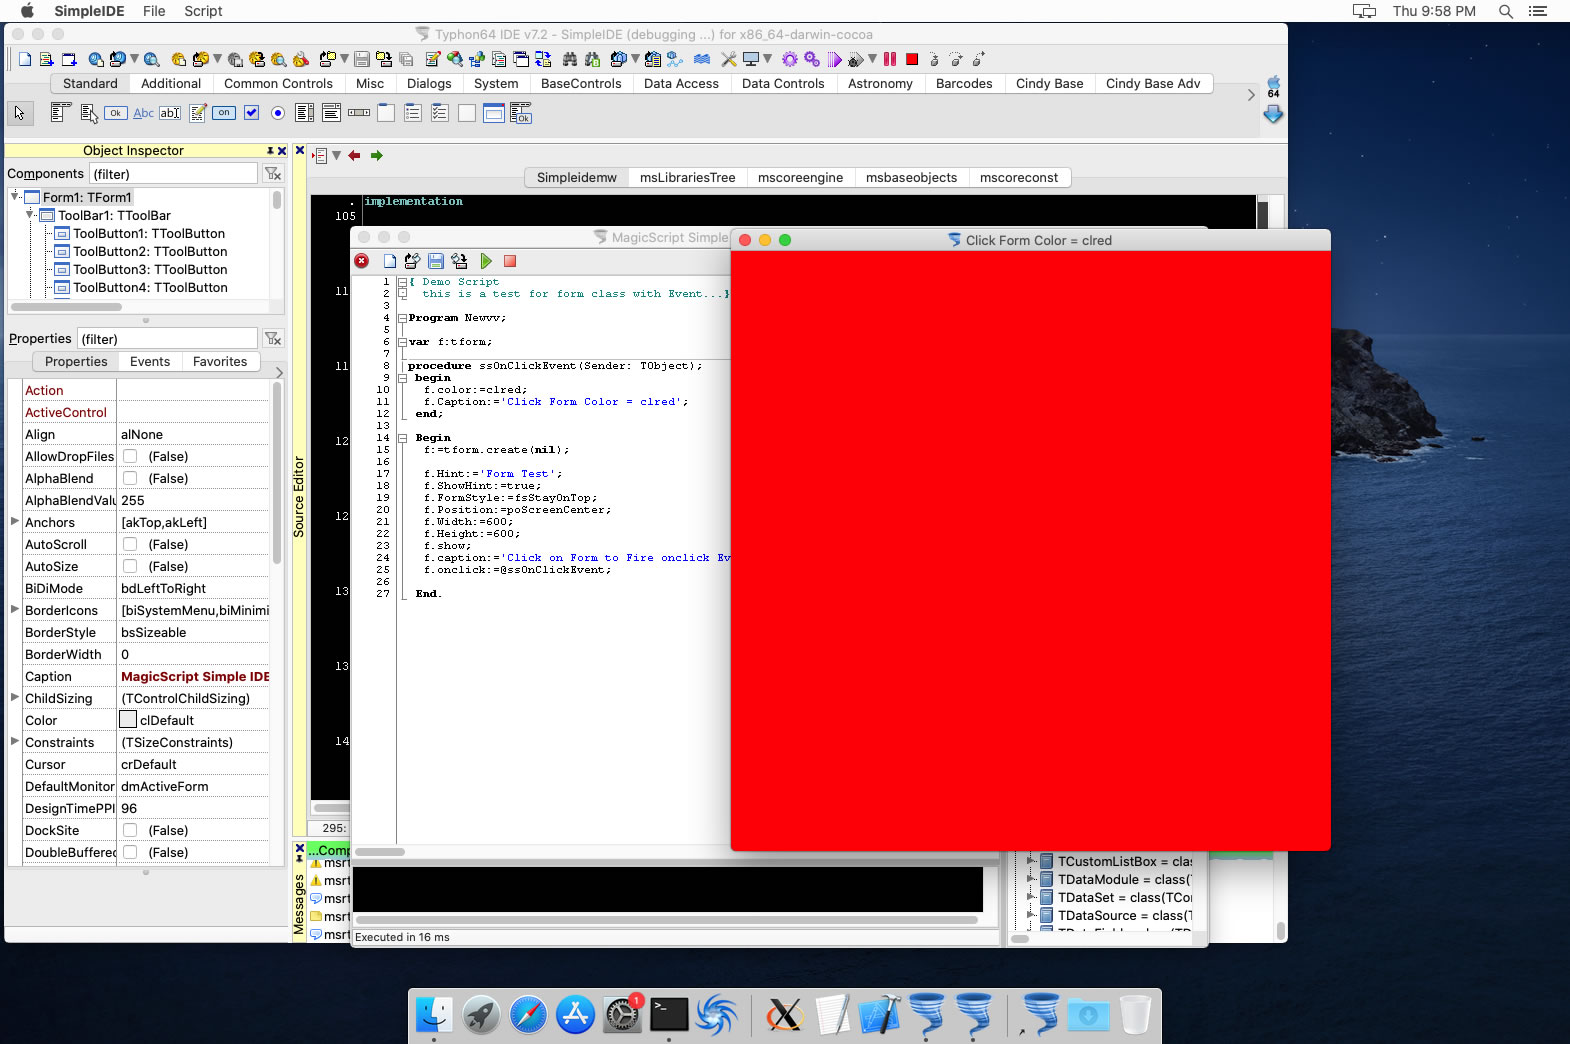Screen dimensions: 1570x1044
Task: Open the Favorites tab in Object Inspector
Action: 220,362
